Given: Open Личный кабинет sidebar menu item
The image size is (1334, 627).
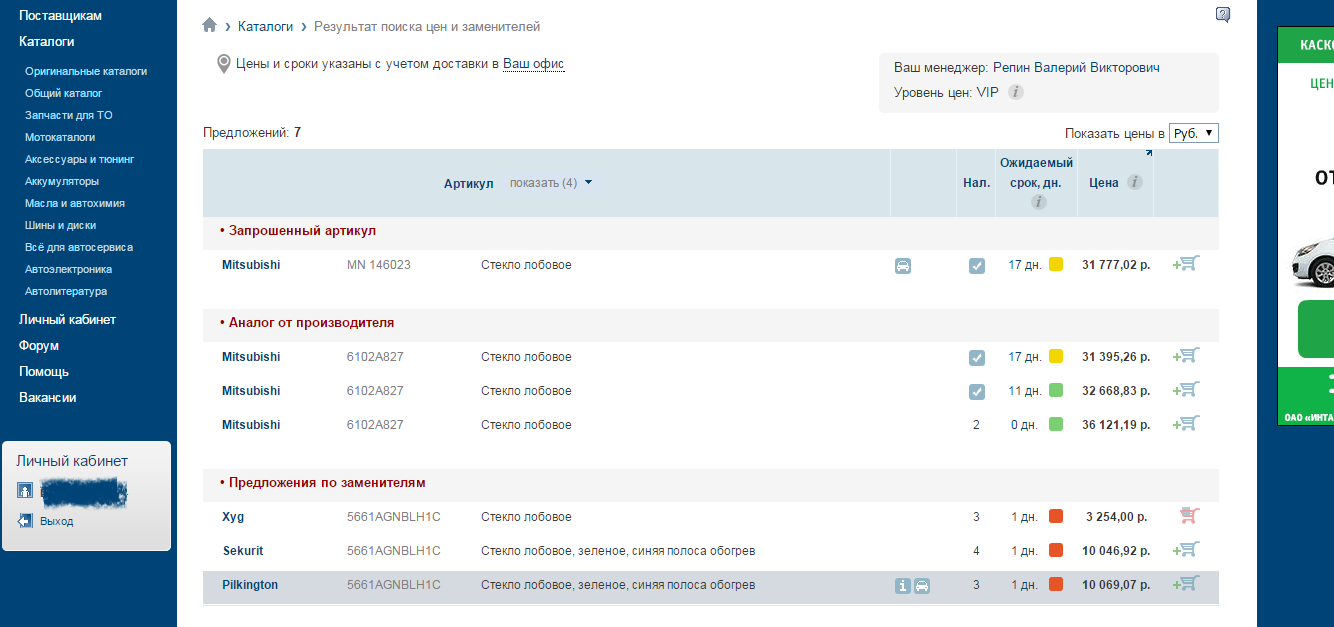Looking at the screenshot, I should click(68, 320).
